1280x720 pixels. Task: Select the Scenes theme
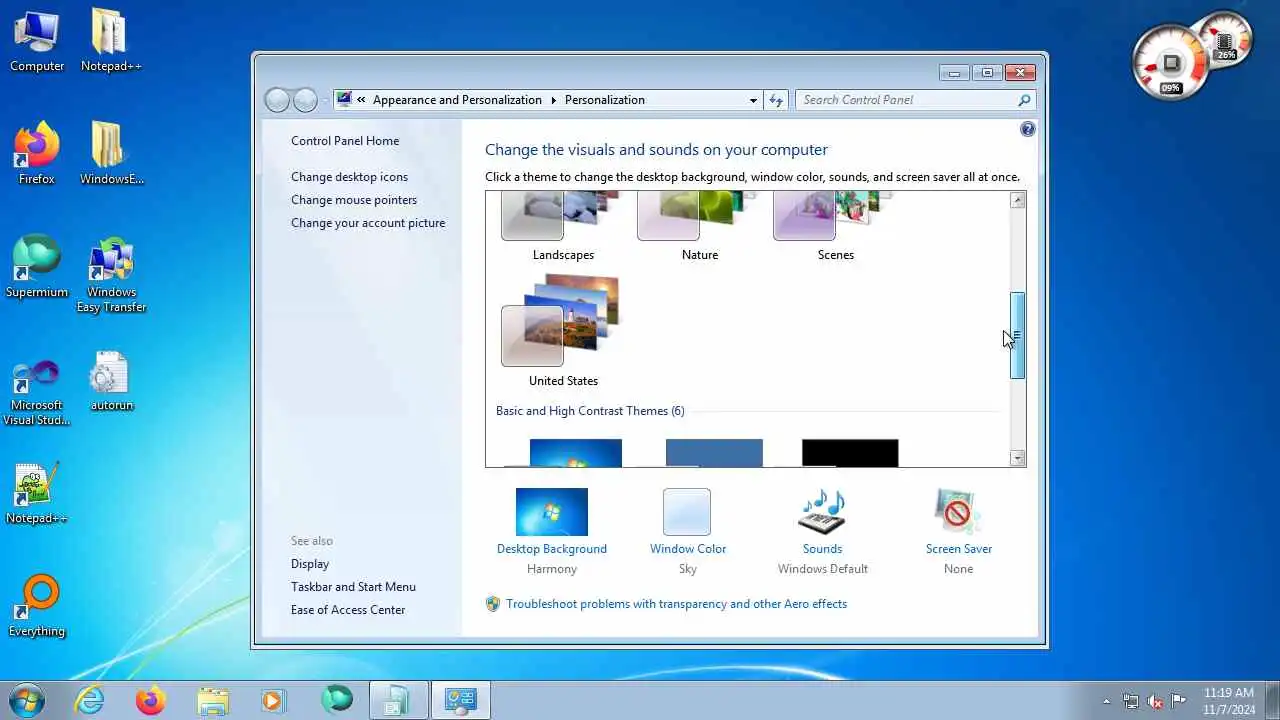[835, 228]
